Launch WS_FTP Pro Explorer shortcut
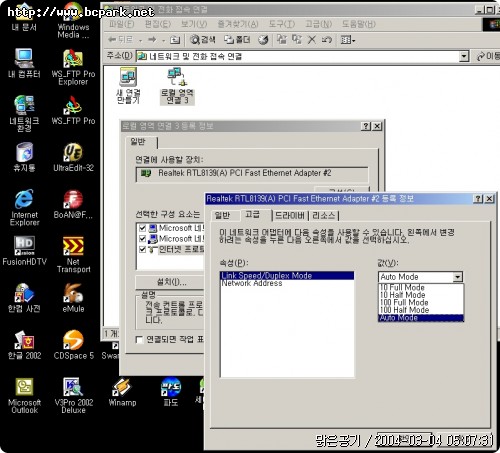The width and height of the screenshot is (500, 453). pos(73,67)
